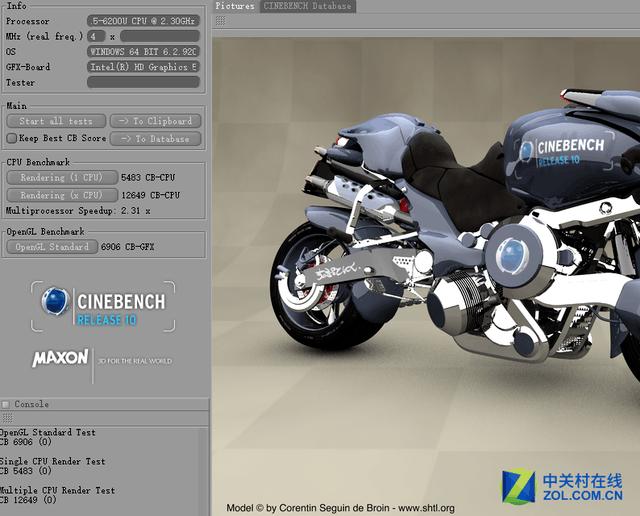Image resolution: width=640 pixels, height=516 pixels.
Task: Click the grip handle under the Console header
Action: [6, 419]
